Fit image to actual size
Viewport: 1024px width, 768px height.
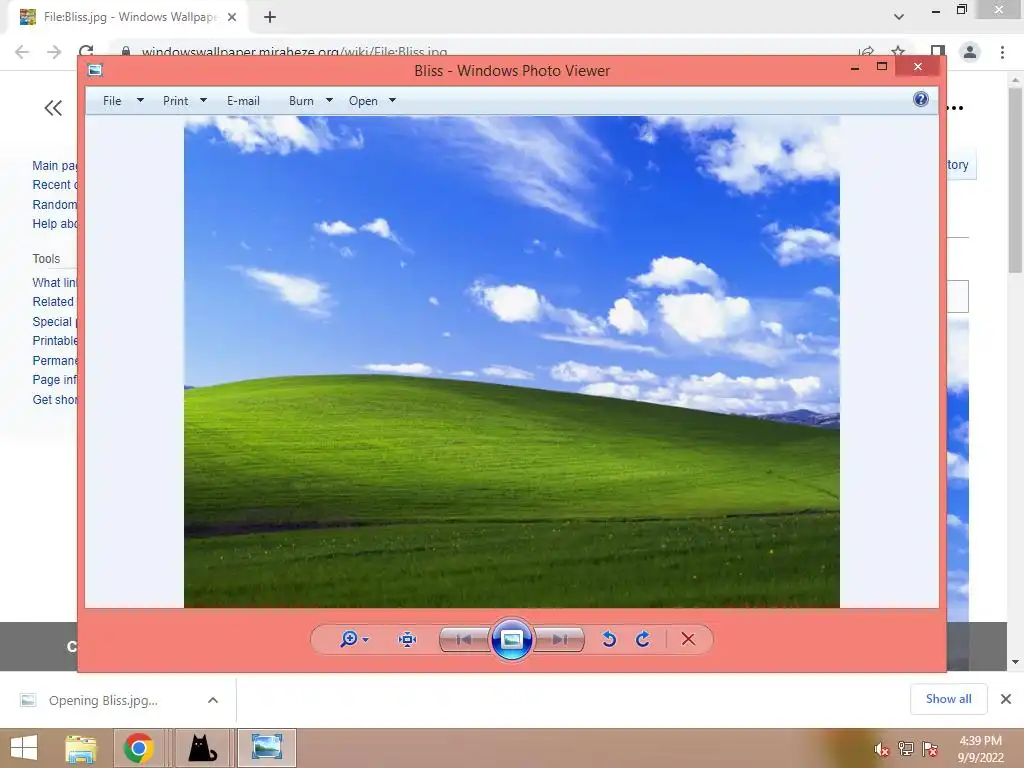pos(408,639)
